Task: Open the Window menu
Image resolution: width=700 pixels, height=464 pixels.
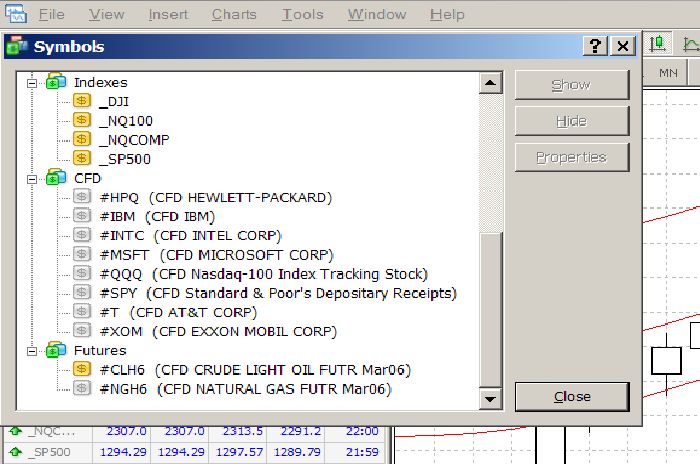Action: click(x=377, y=14)
